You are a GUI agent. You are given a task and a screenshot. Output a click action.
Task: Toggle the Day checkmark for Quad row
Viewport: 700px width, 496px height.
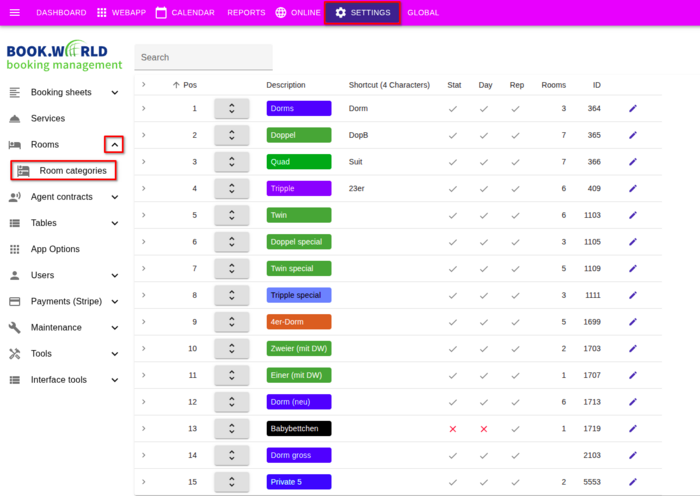(484, 162)
